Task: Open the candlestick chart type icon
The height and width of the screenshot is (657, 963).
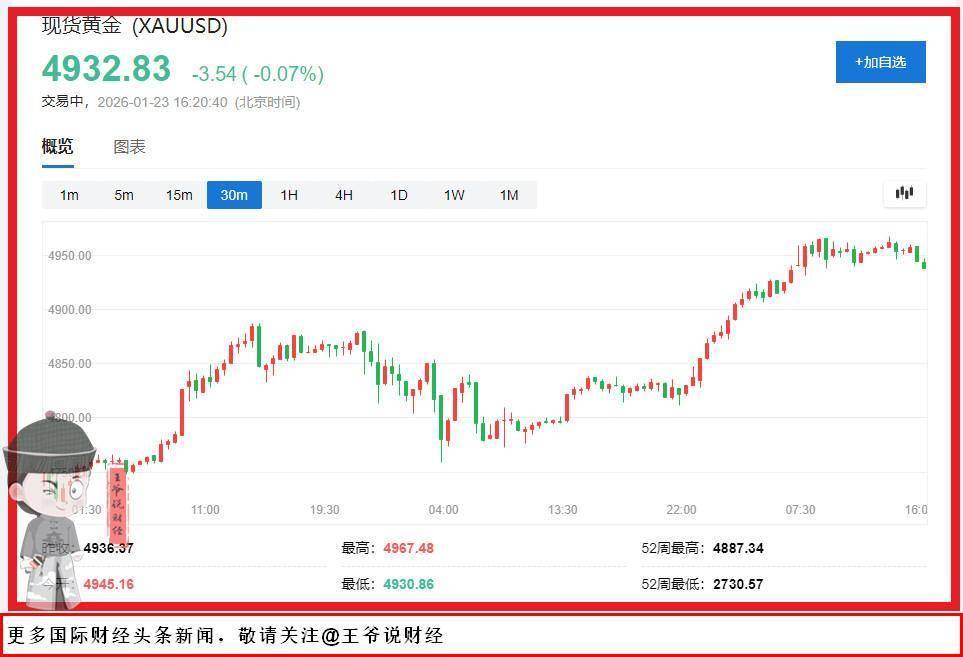Action: point(904,193)
